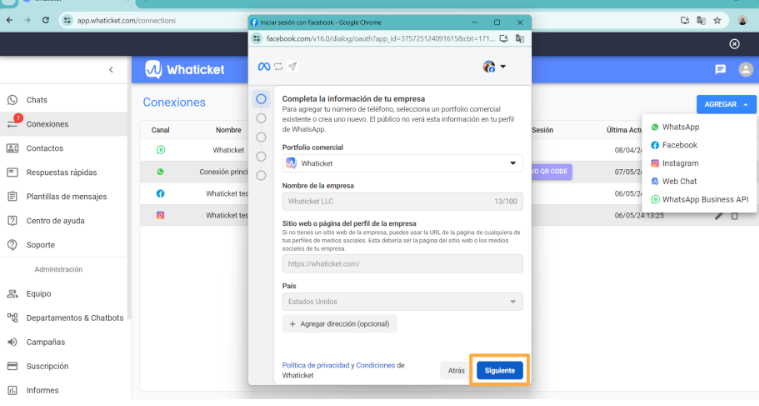Click the popup address bar facebook.com URL
Screen dimensions: 759x406
[x=380, y=39]
